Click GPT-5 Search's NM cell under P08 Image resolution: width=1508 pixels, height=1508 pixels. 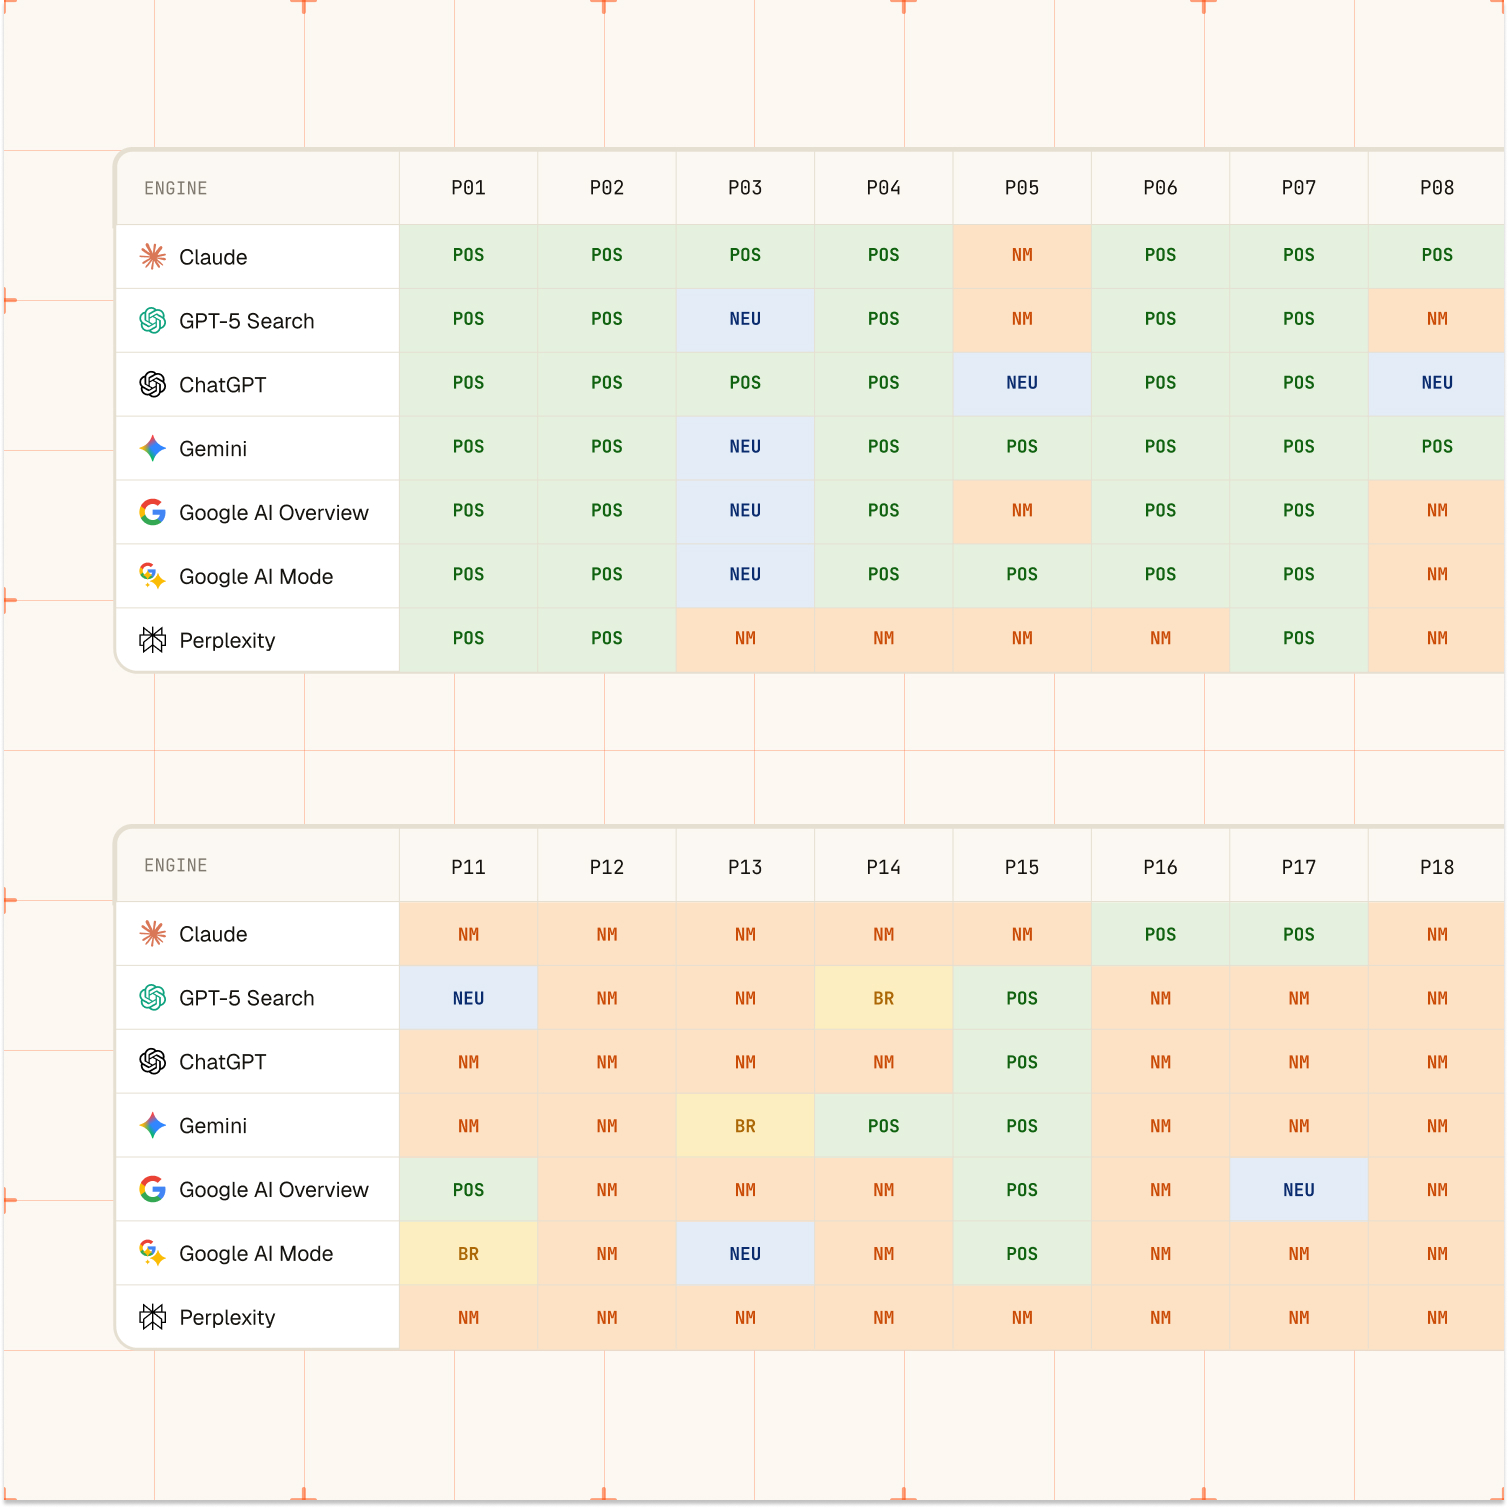[x=1437, y=320]
